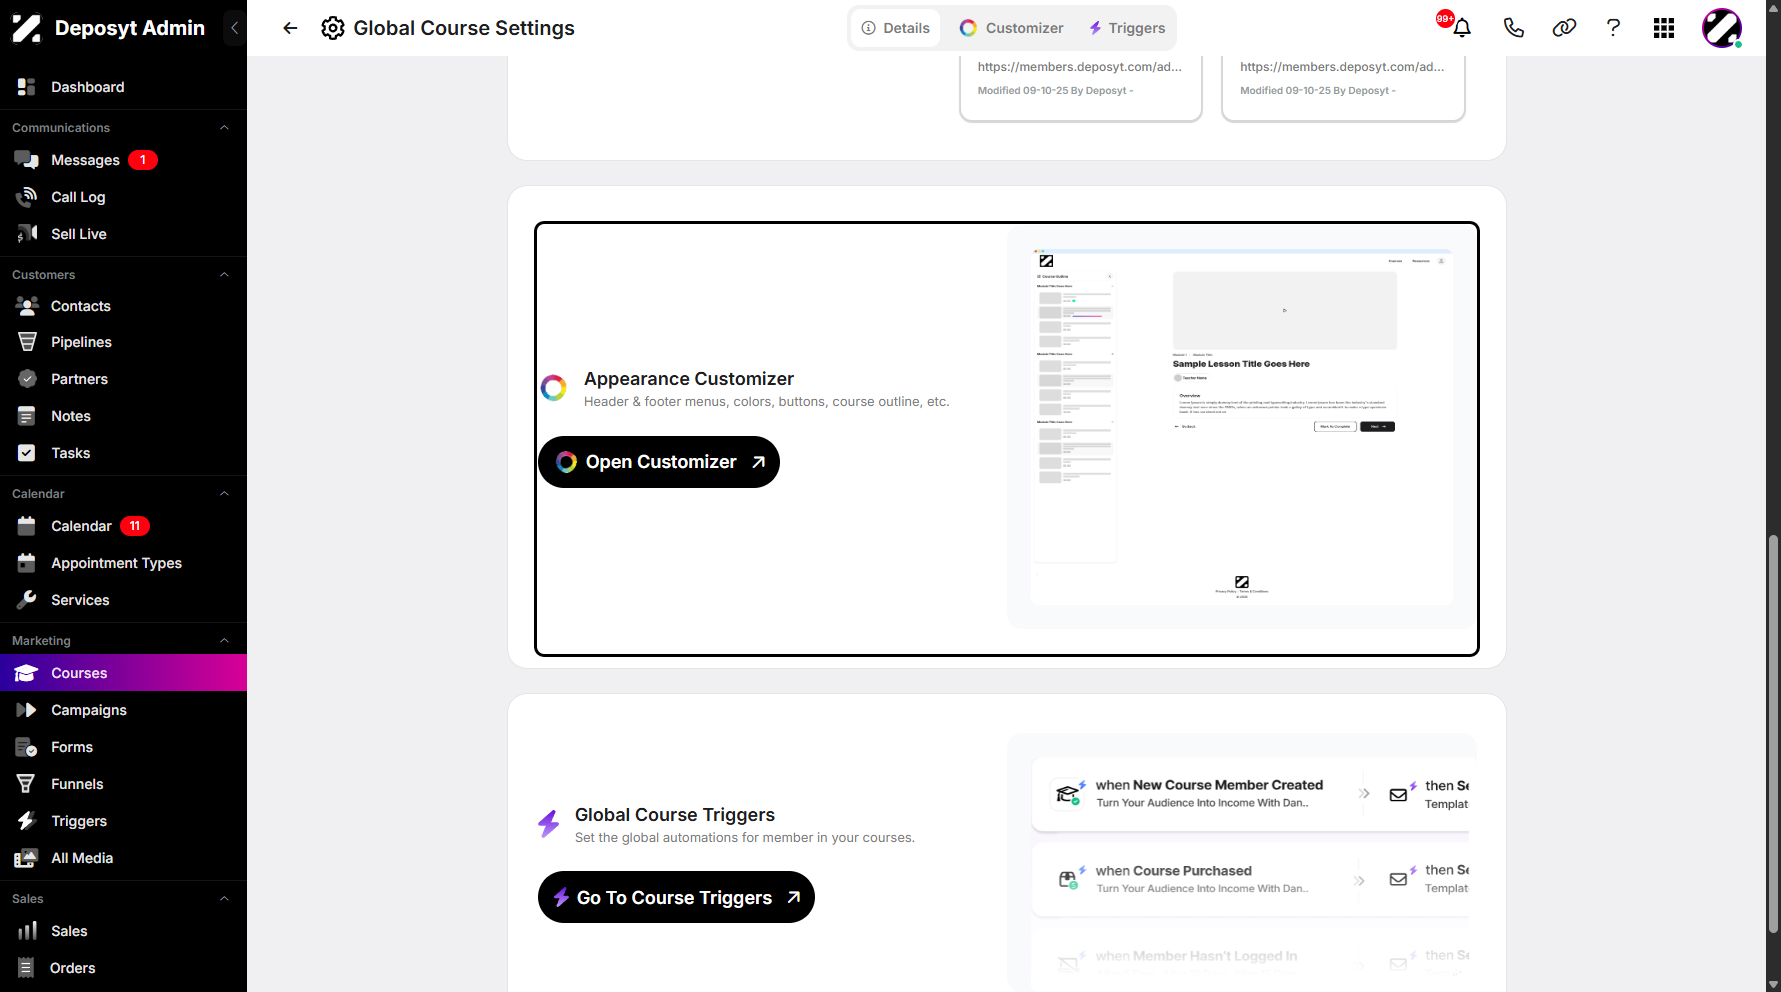Open the Notes icon
Screen dimensions: 1781x992
click(x=27, y=416)
